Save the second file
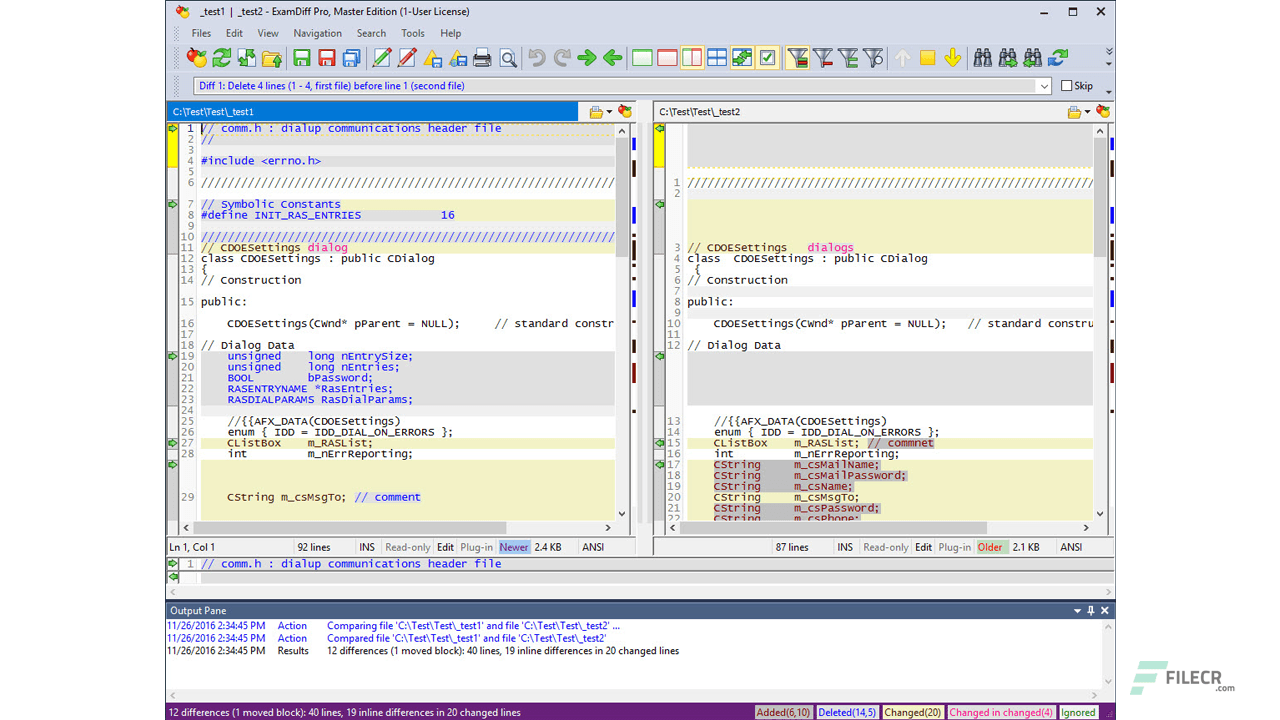 325,58
